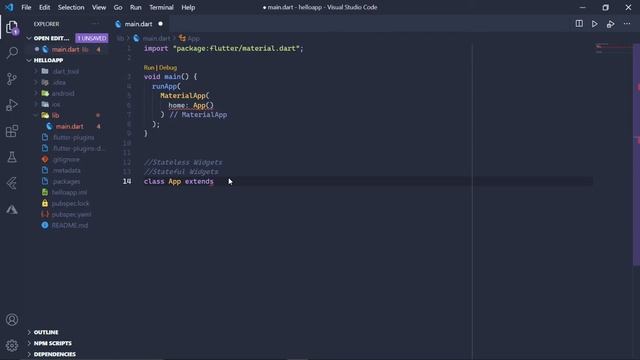Image resolution: width=640 pixels, height=360 pixels.
Task: Open the Terminal menu
Action: (x=161, y=7)
